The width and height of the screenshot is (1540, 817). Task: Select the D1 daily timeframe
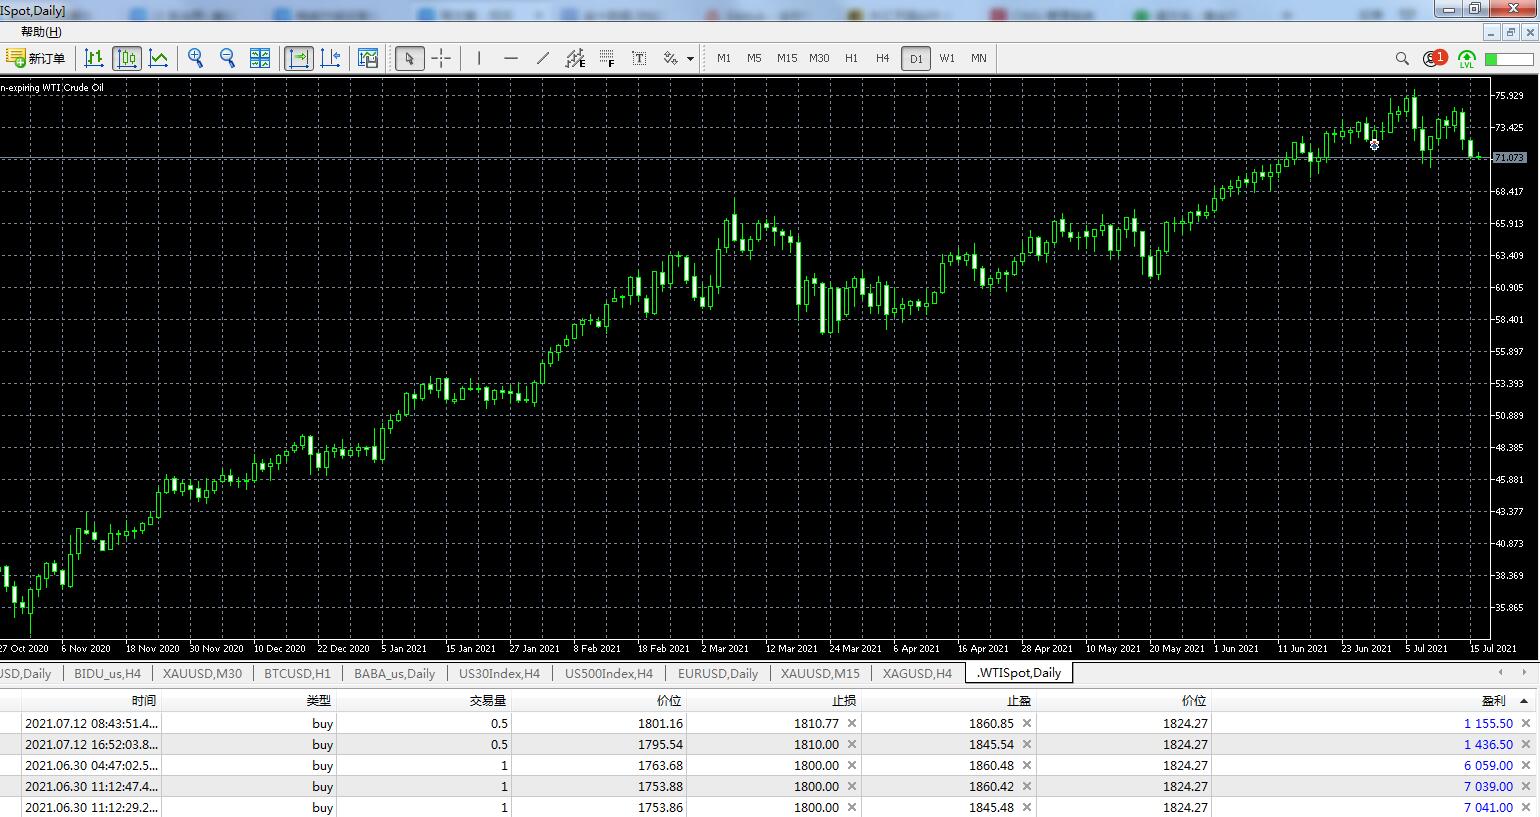coord(915,58)
